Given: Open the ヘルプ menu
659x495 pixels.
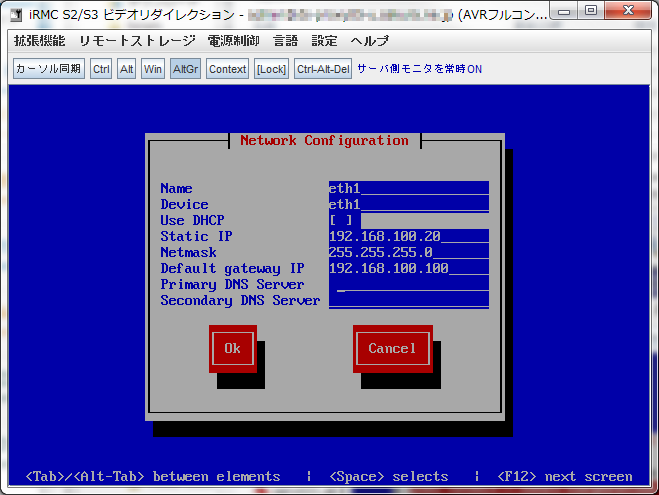Looking at the screenshot, I should click(x=369, y=42).
